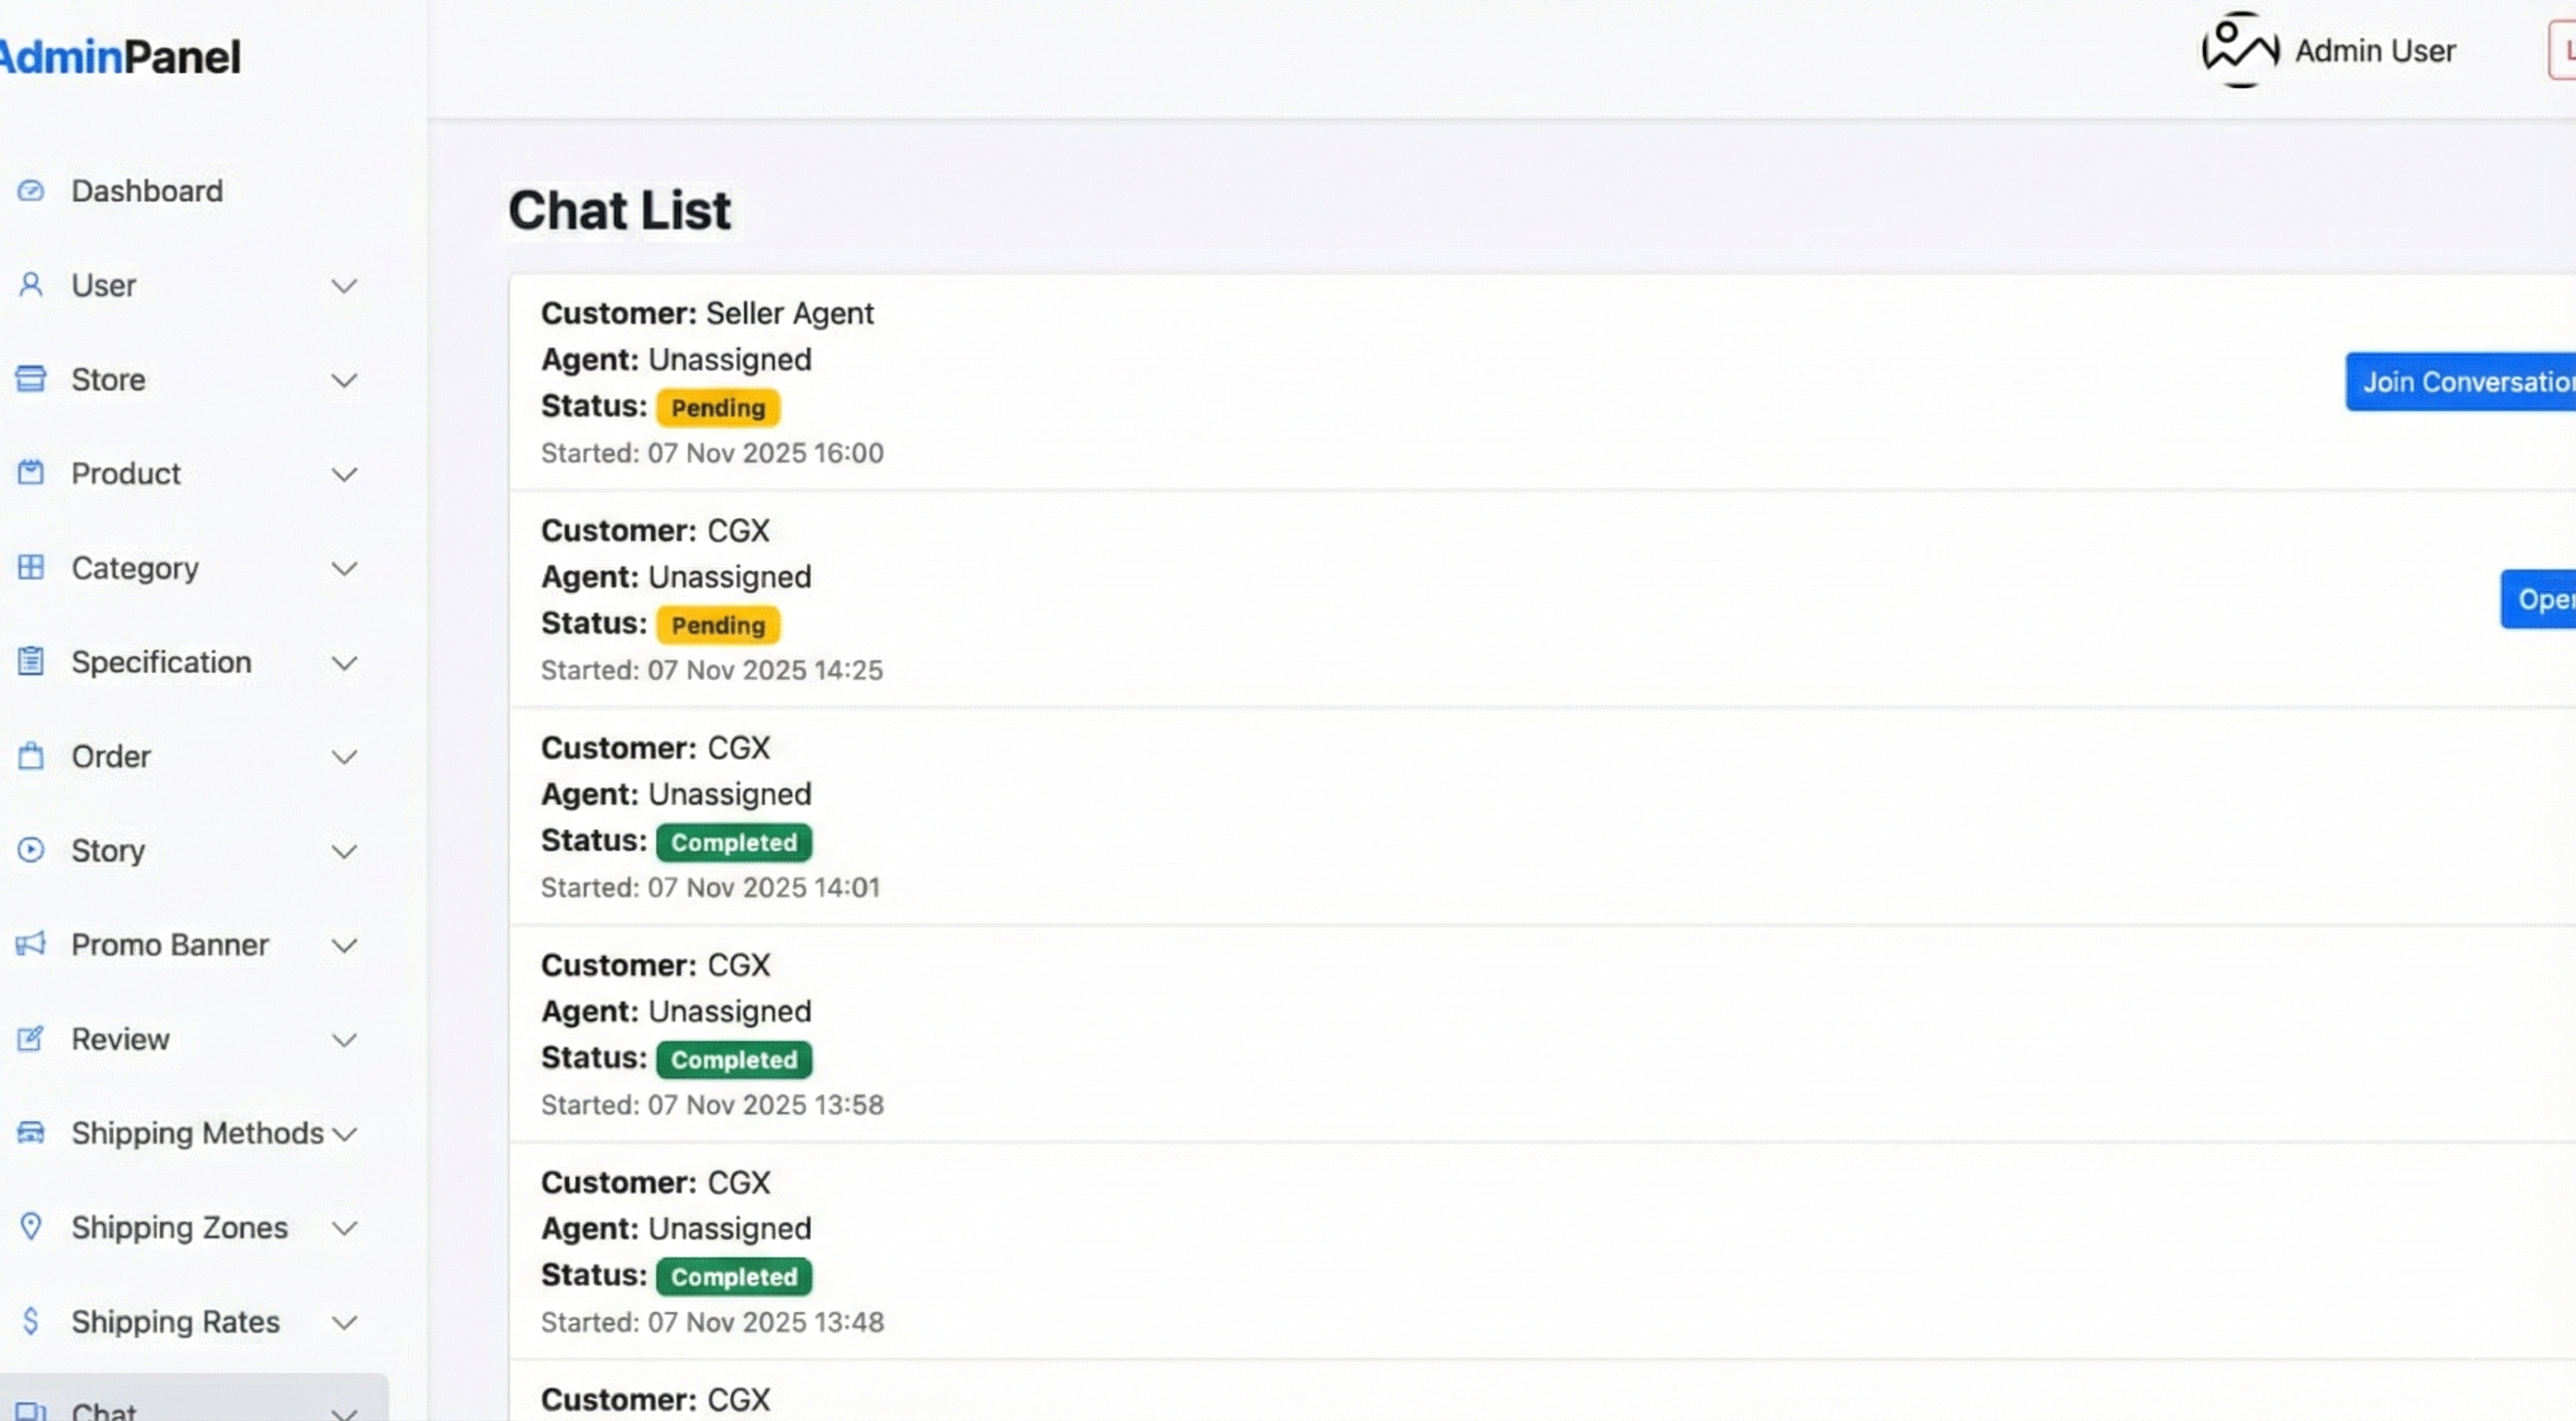This screenshot has height=1421, width=2576.
Task: Expand the Shipping Zones chevron
Action: (x=344, y=1227)
